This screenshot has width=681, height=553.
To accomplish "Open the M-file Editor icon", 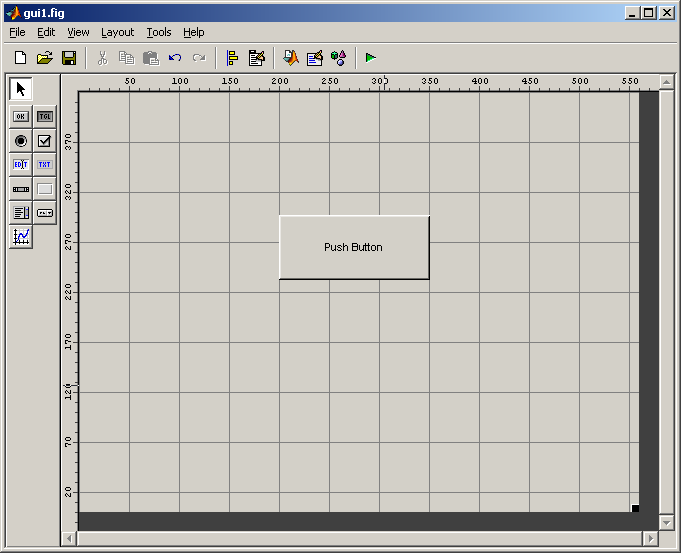I will point(291,58).
